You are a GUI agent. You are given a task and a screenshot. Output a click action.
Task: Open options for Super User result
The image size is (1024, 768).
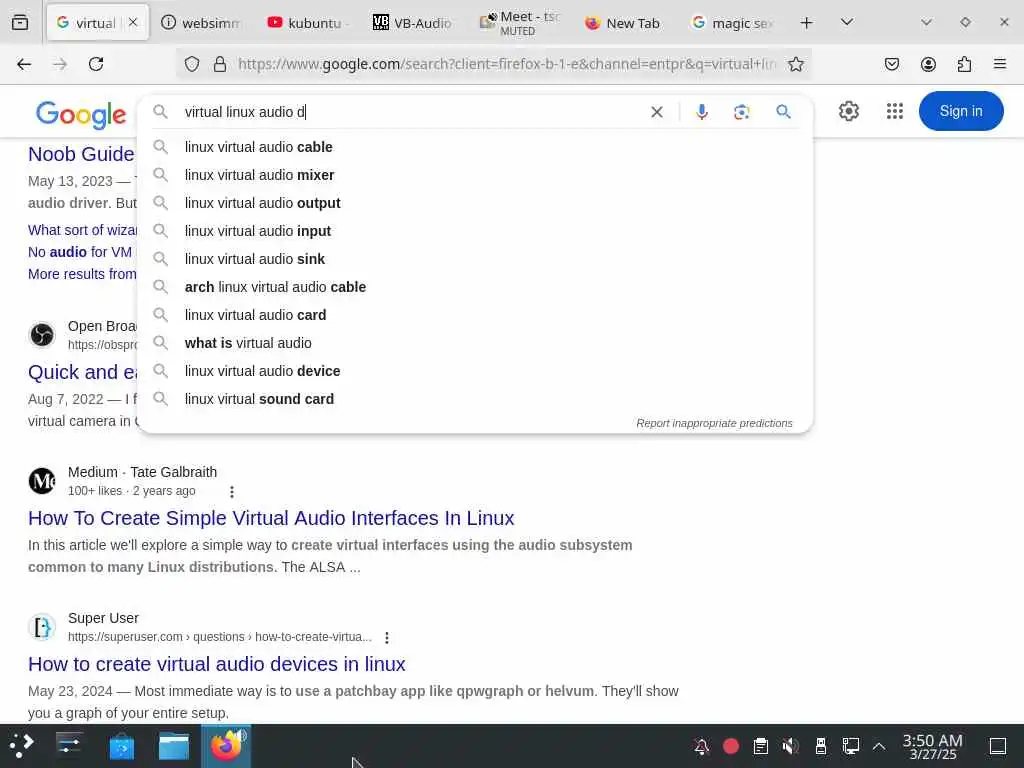coord(387,637)
